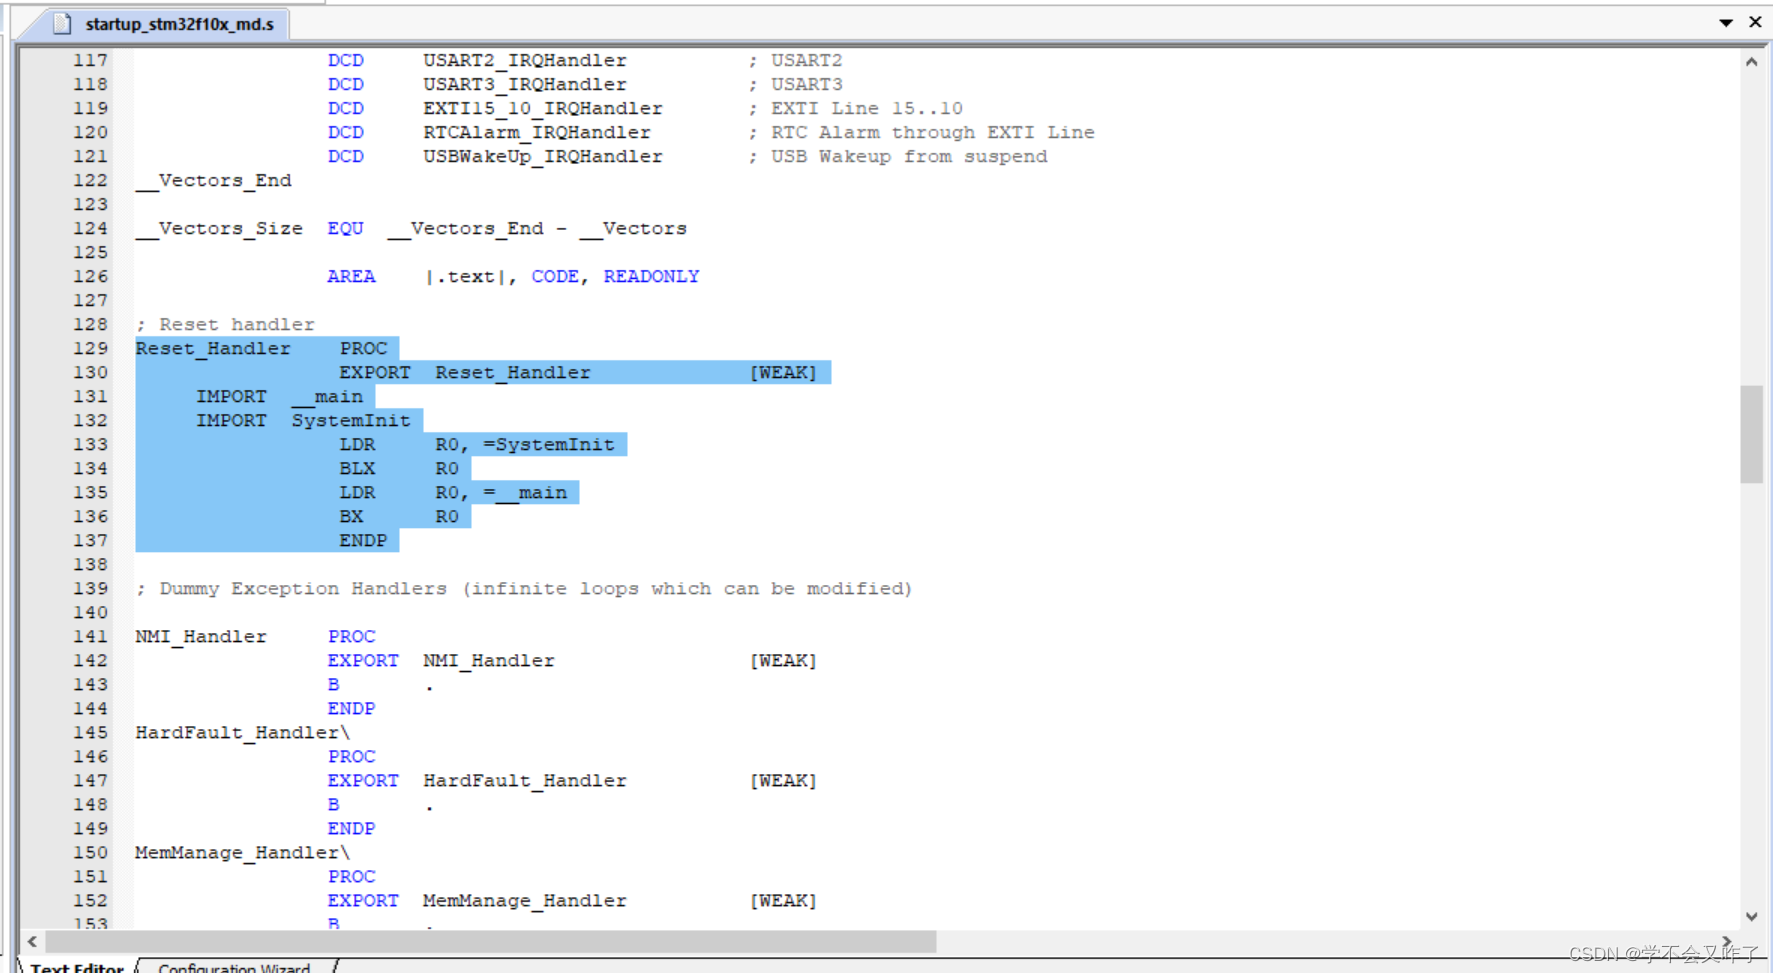This screenshot has height=973, width=1773.
Task: Click the __Vectors_End label on line 122
Action: click(214, 180)
